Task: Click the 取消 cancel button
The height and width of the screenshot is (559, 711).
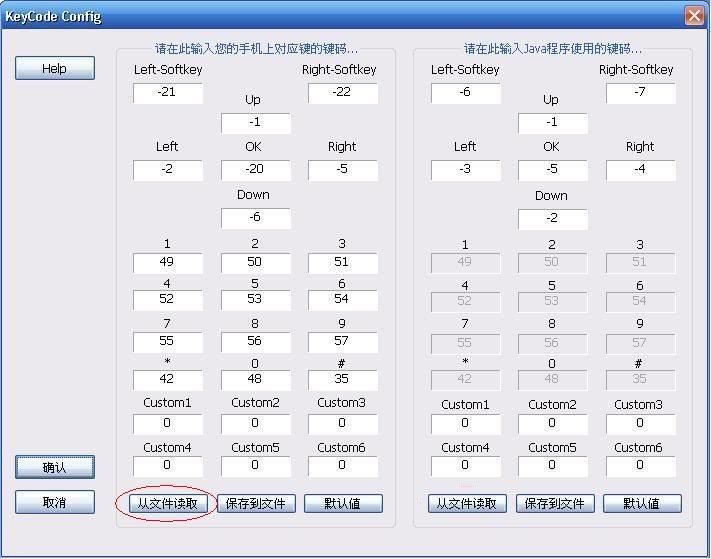Action: click(55, 502)
